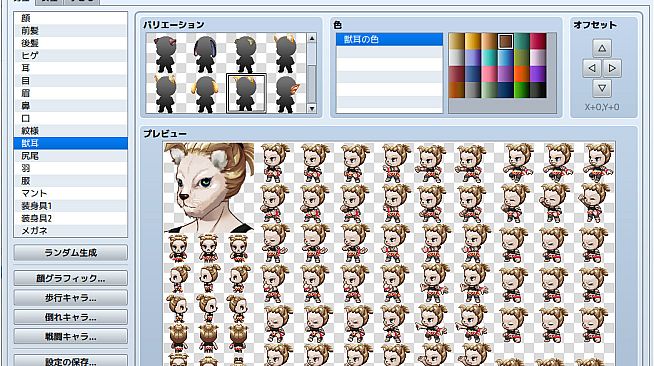Screen dimensions: 654x366
Task: Choose the turquoise cyan color swatch
Action: (489, 58)
